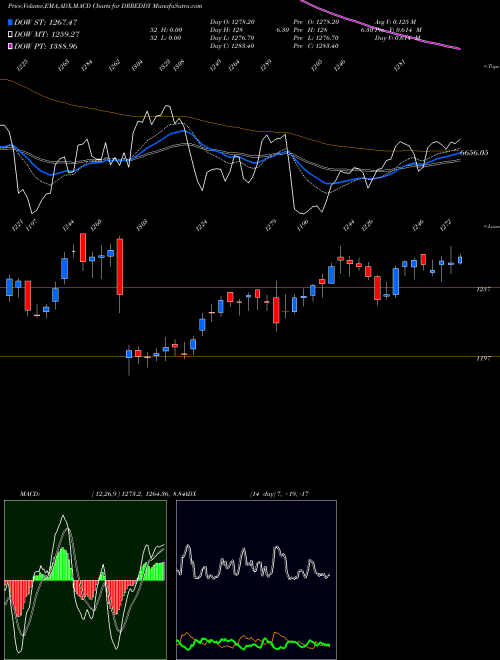Click the 'MACD:' panel heading
Screen dimensions: 500x660
coord(30,494)
